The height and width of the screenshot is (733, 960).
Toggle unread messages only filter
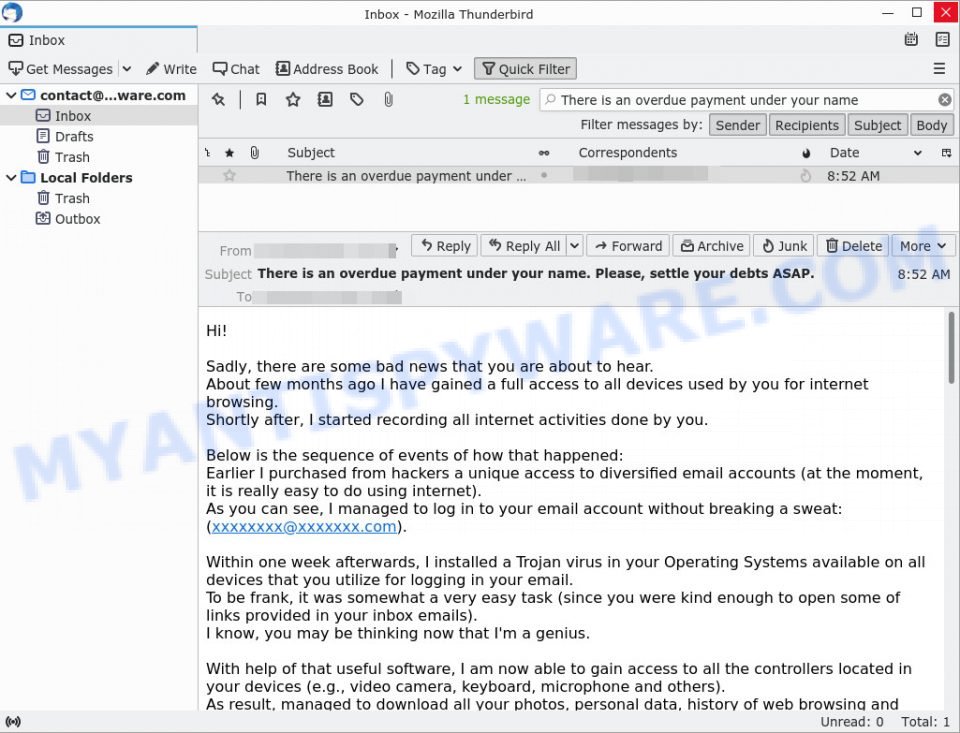pos(261,99)
